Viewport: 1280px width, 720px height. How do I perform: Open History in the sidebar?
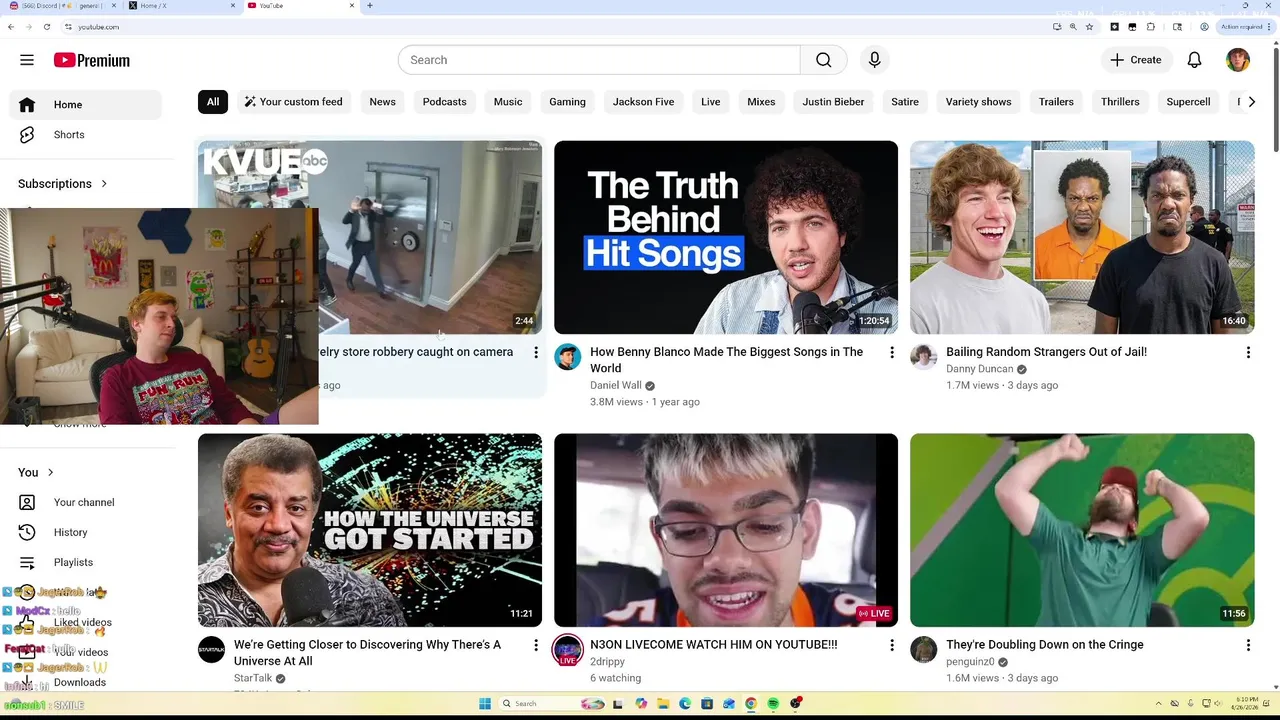(x=86, y=532)
